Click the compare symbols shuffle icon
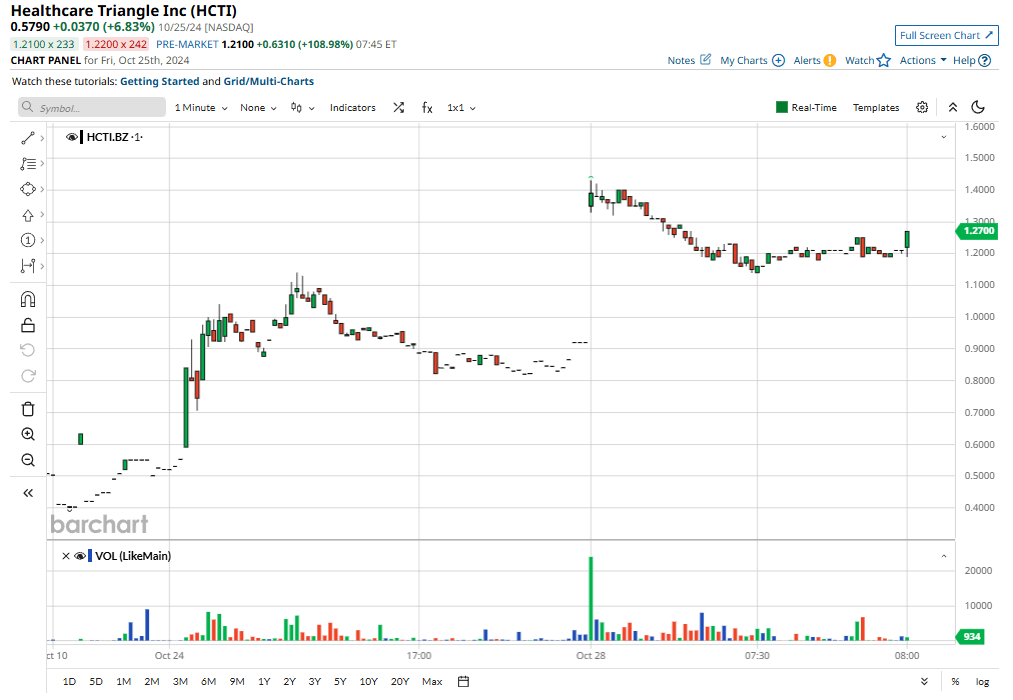Viewport: 1013px width, 700px height. [x=399, y=108]
